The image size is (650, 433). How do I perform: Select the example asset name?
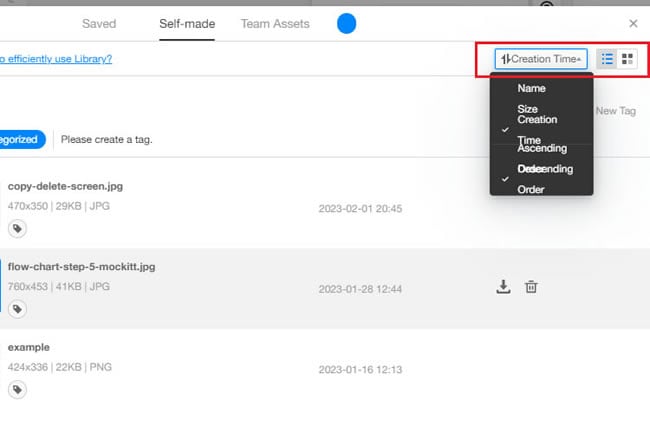tap(29, 347)
